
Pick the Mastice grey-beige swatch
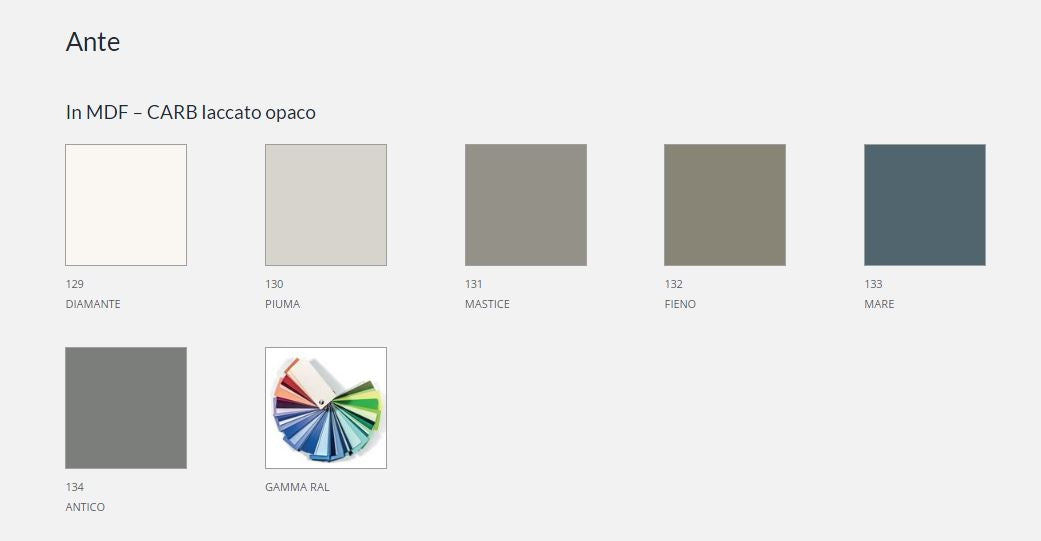(x=526, y=205)
